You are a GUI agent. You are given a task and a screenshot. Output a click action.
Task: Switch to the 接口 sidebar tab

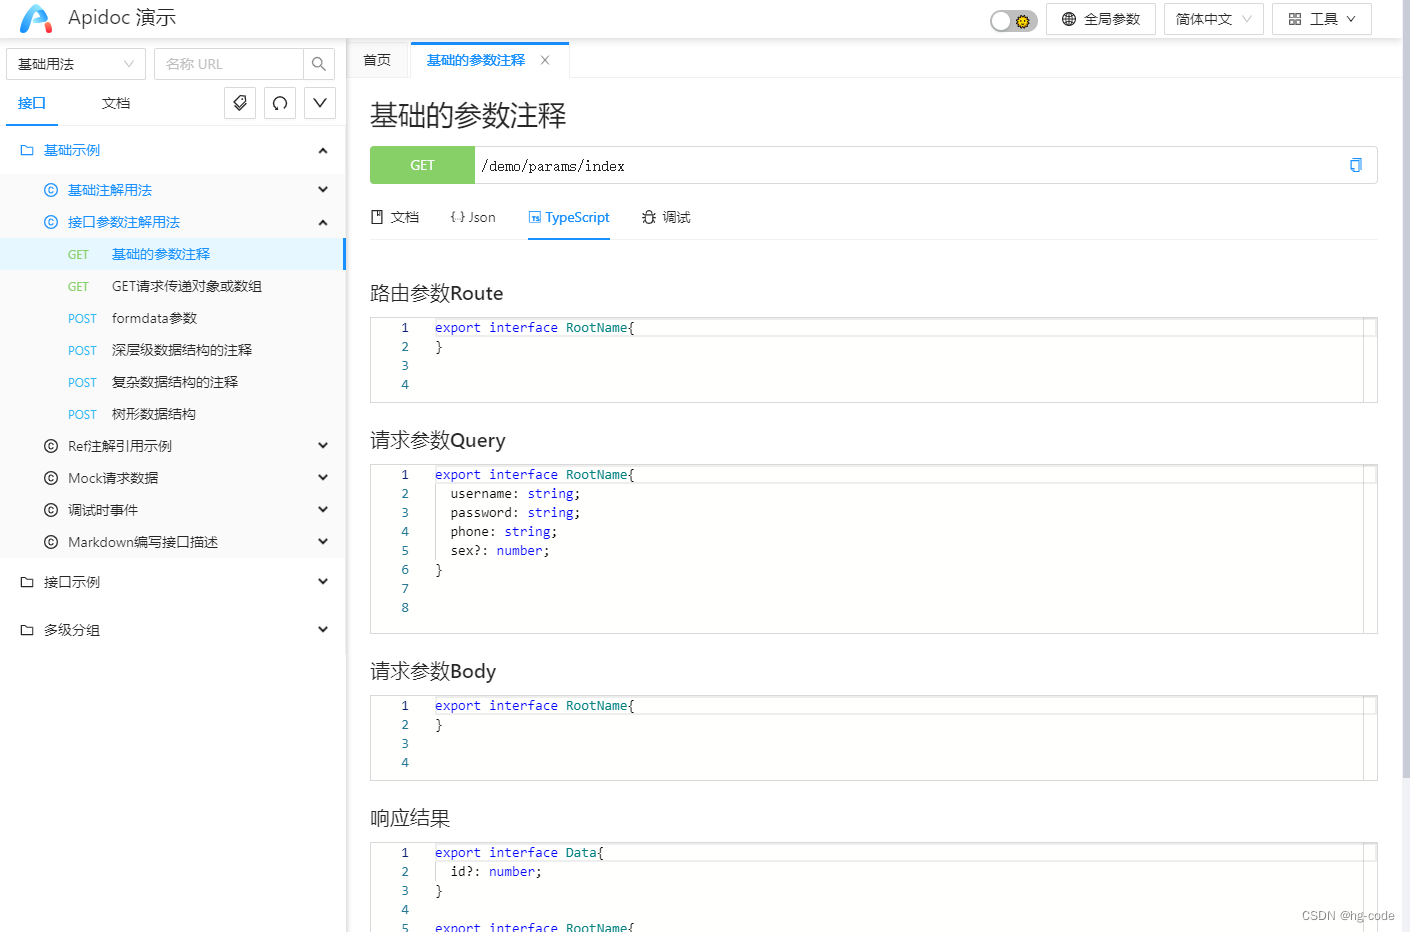(x=32, y=103)
